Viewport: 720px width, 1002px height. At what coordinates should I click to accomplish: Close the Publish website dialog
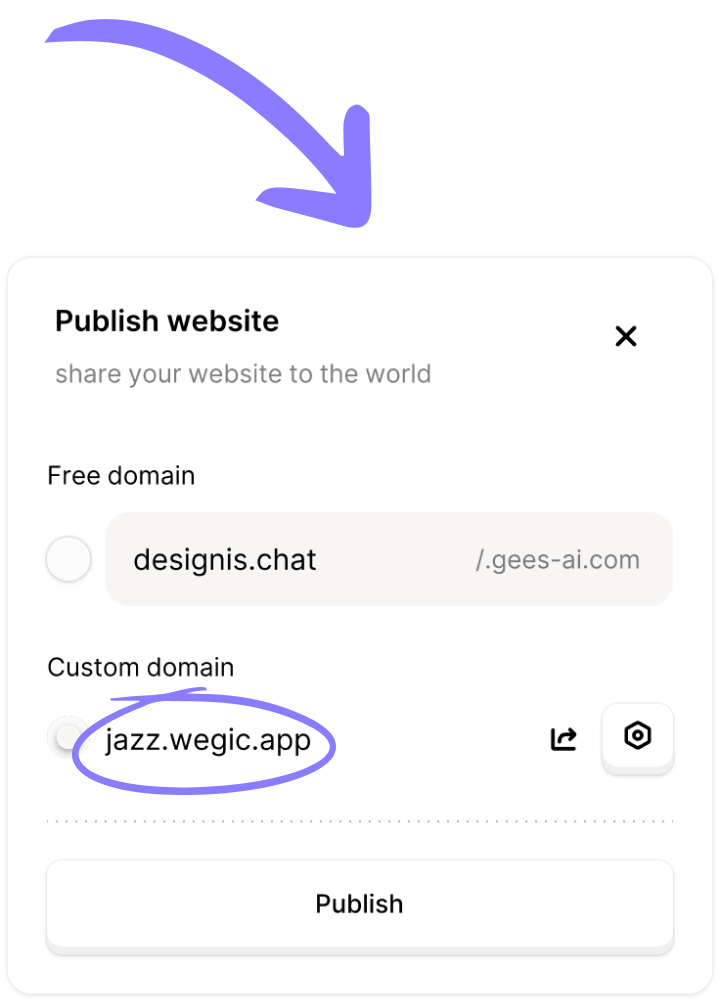point(625,335)
